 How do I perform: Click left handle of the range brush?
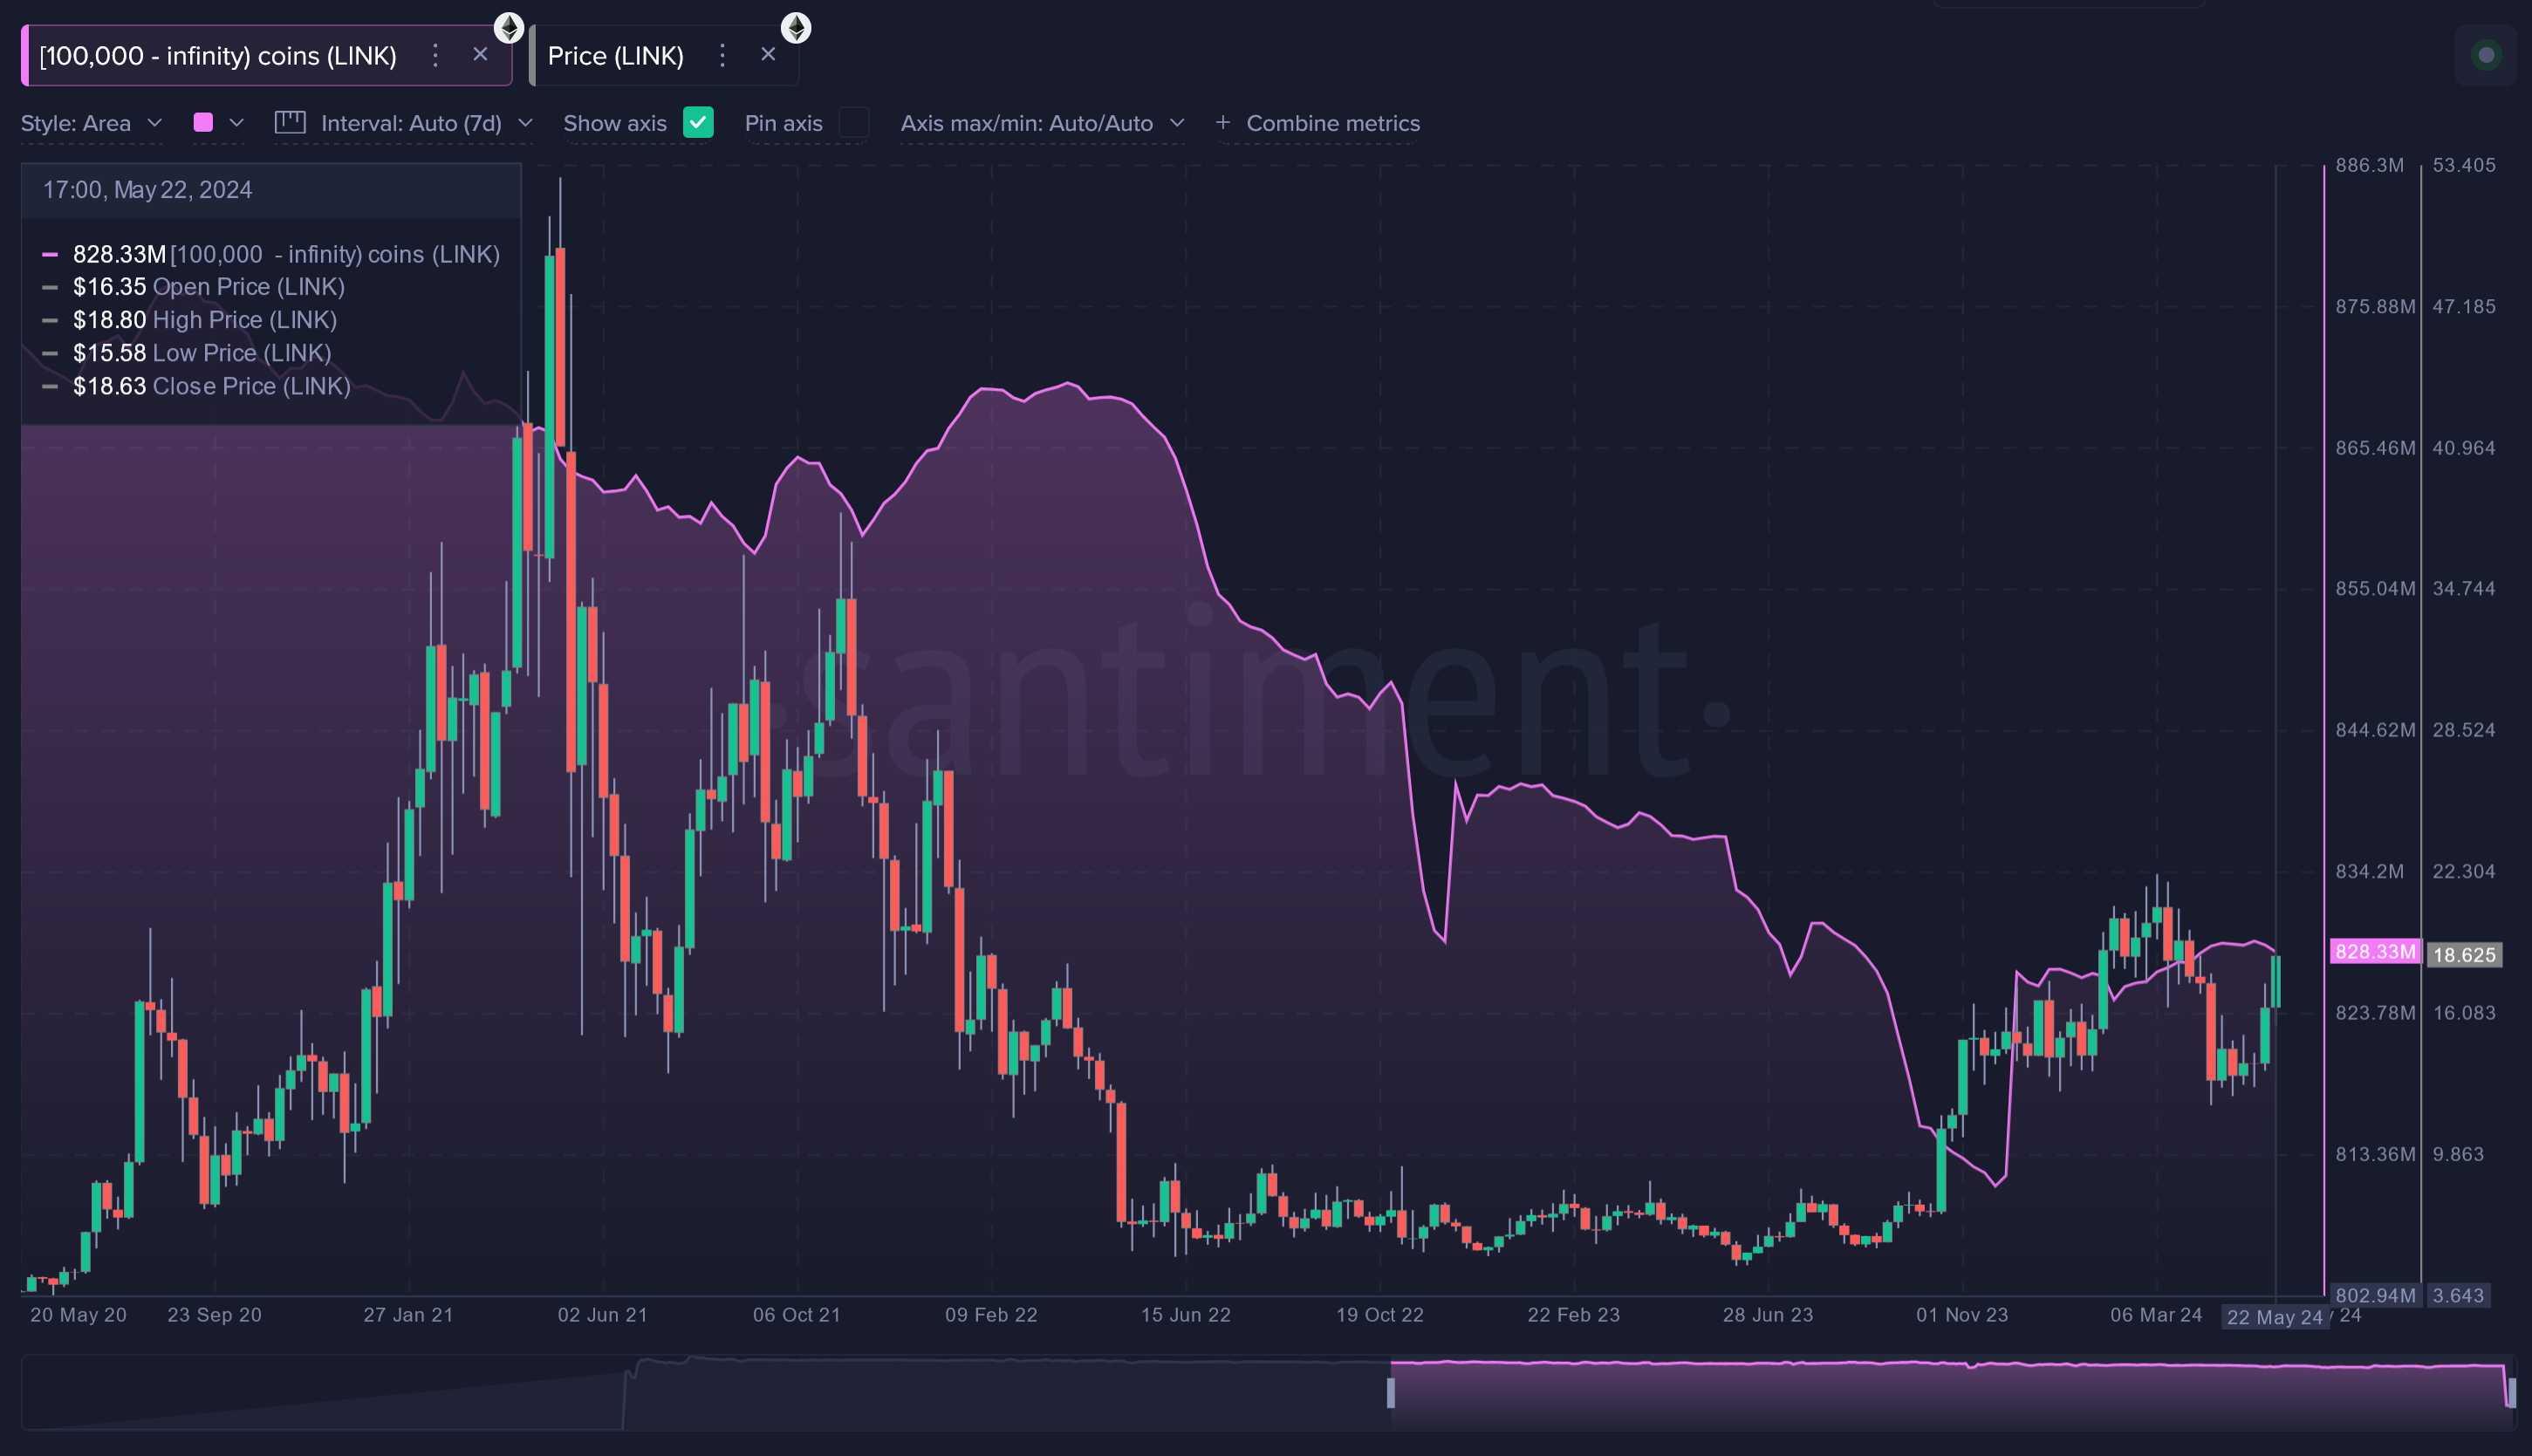(x=1390, y=1392)
